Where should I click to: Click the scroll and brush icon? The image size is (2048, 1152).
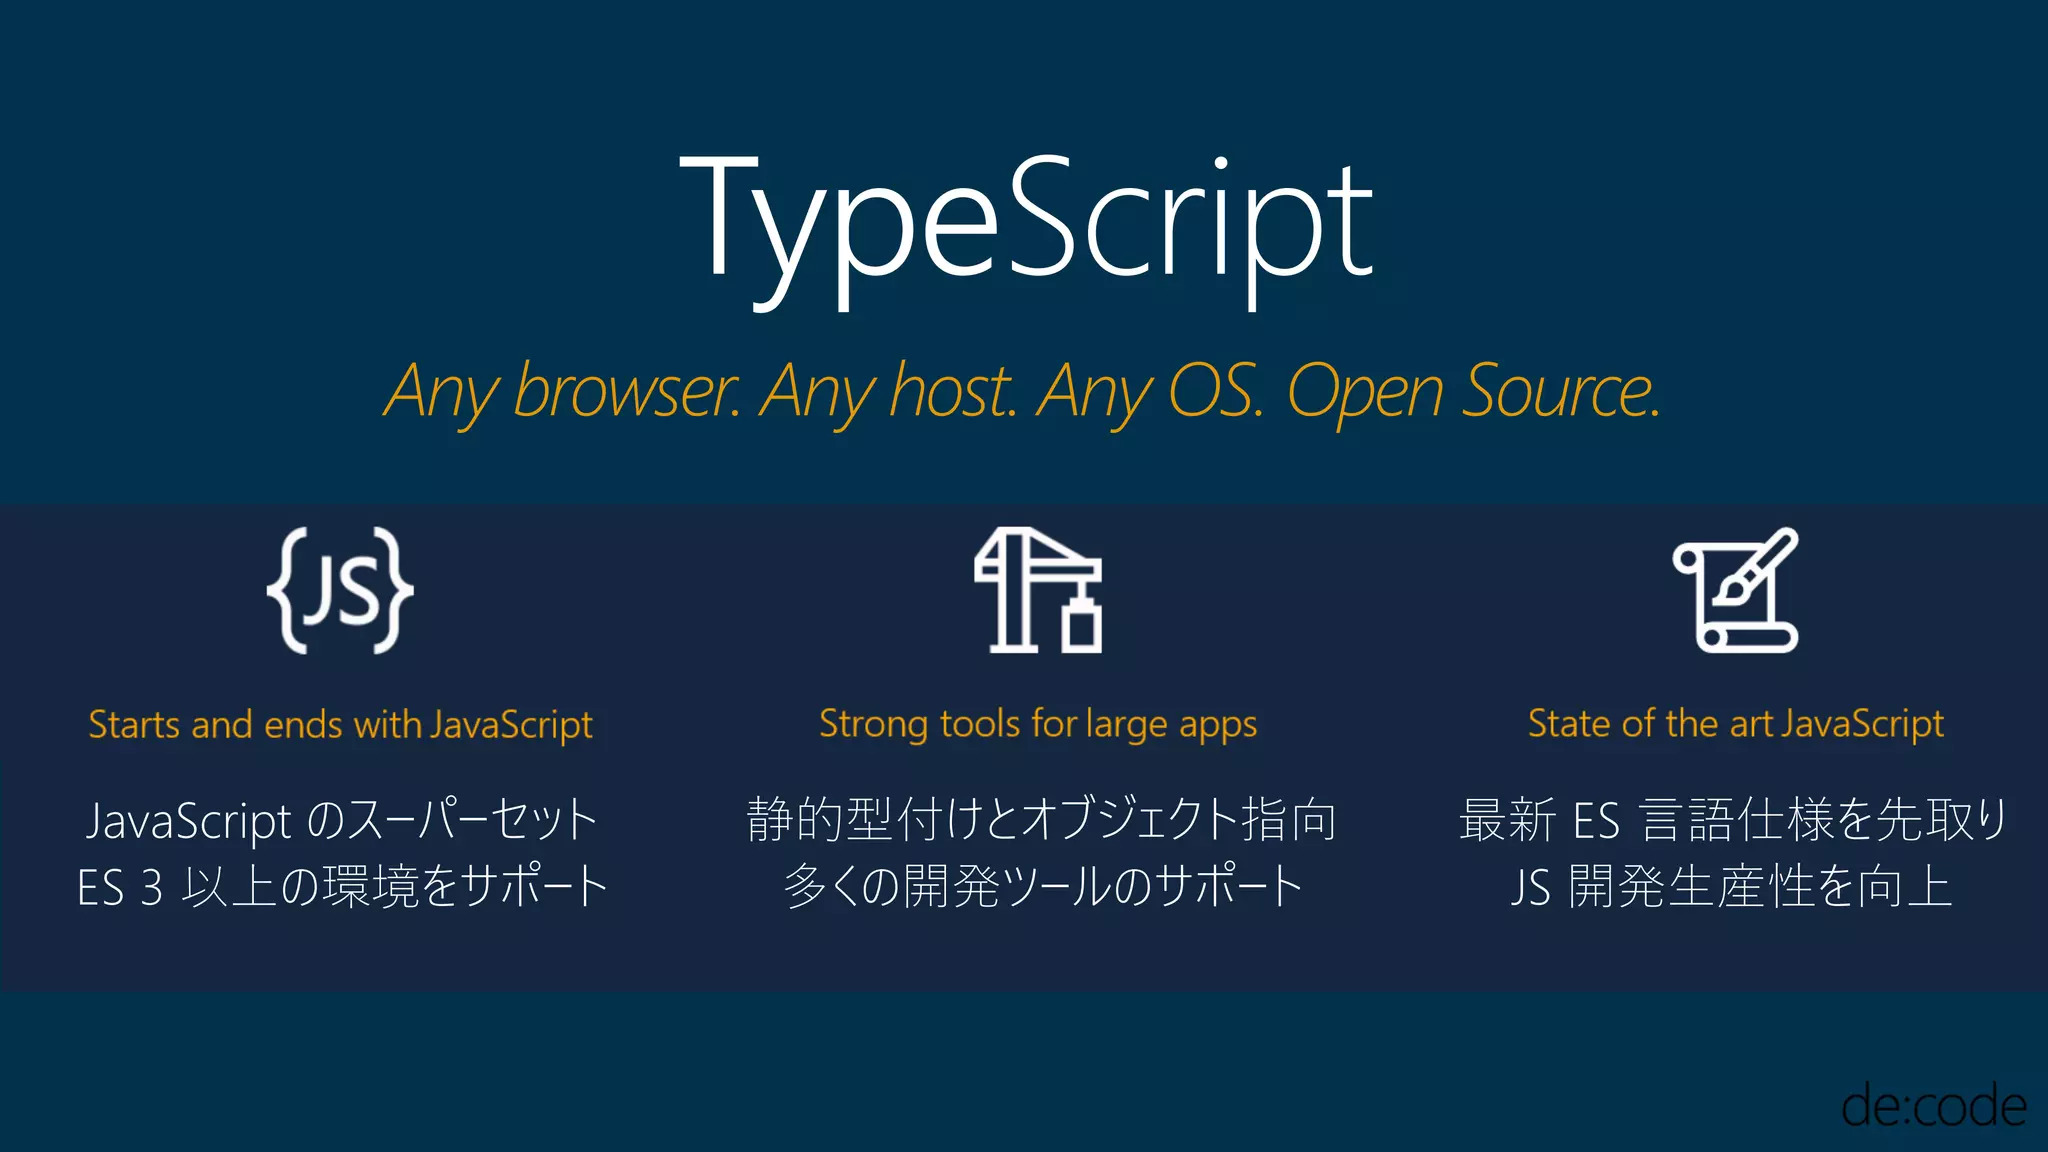pos(1736,591)
